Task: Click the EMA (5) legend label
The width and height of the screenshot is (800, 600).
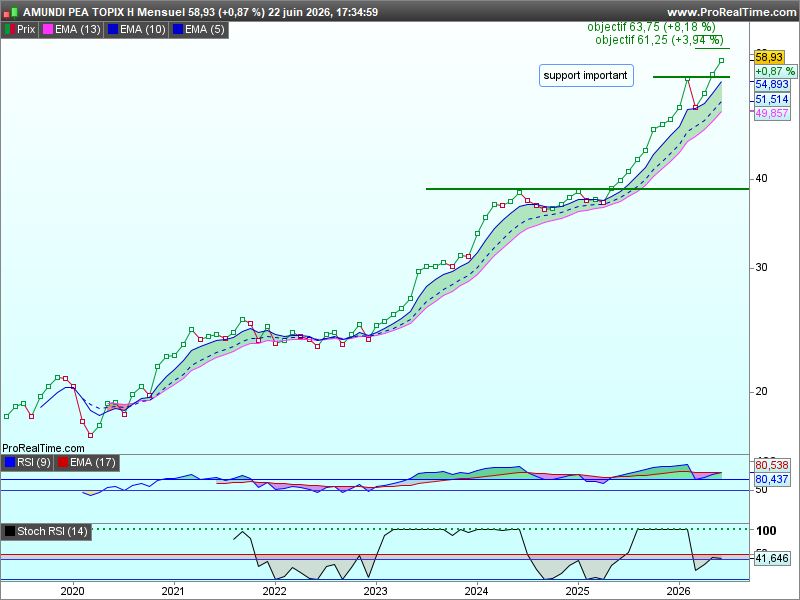Action: [205, 30]
